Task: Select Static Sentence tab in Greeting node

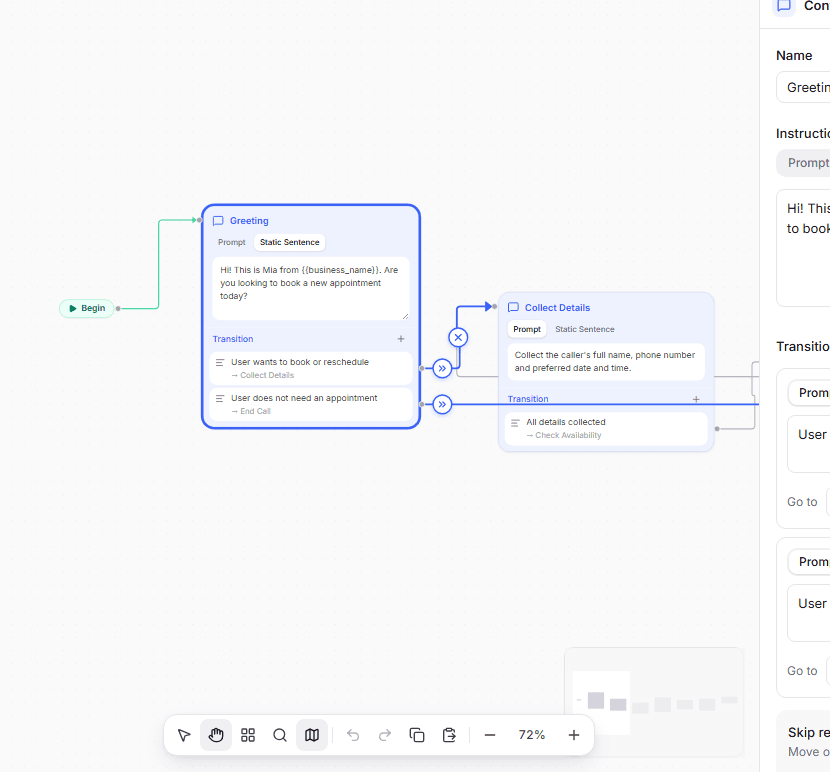Action: (290, 243)
